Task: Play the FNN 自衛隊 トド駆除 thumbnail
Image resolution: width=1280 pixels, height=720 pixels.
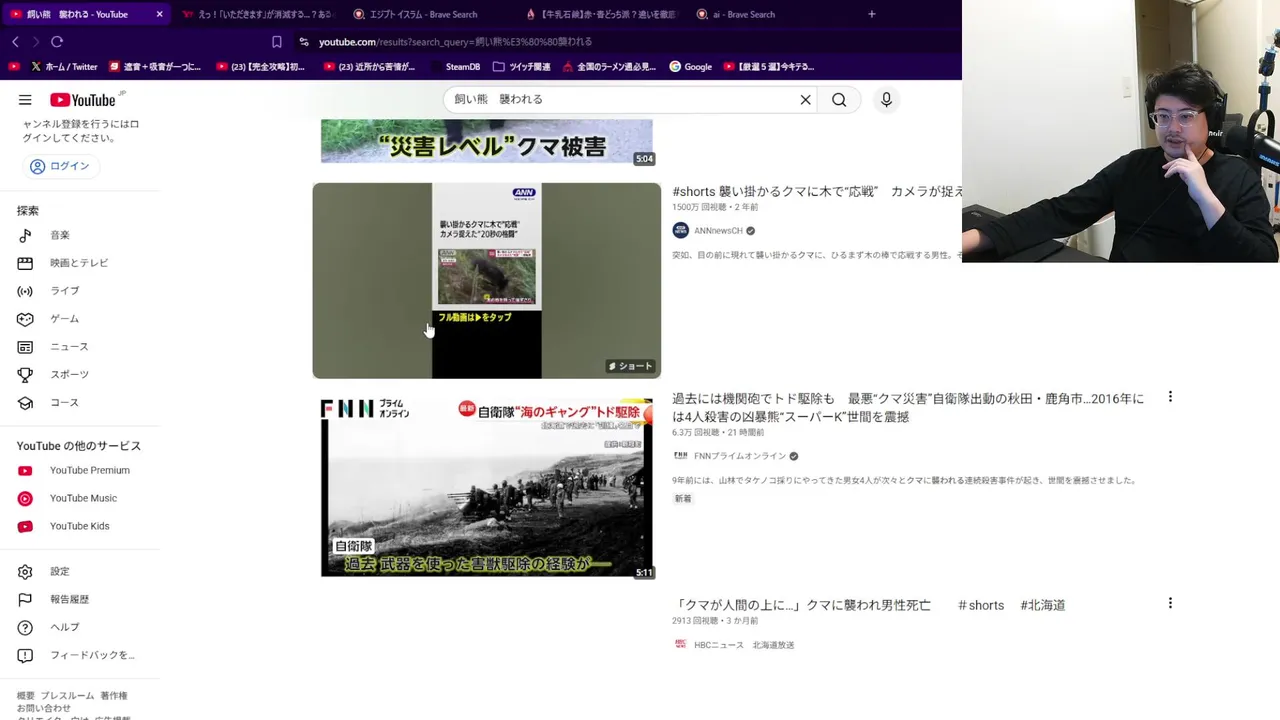Action: pyautogui.click(x=487, y=487)
